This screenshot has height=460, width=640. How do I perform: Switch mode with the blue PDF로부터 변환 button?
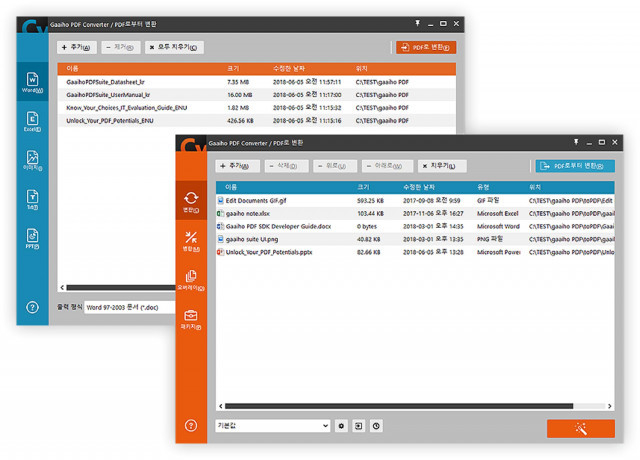pyautogui.click(x=575, y=166)
